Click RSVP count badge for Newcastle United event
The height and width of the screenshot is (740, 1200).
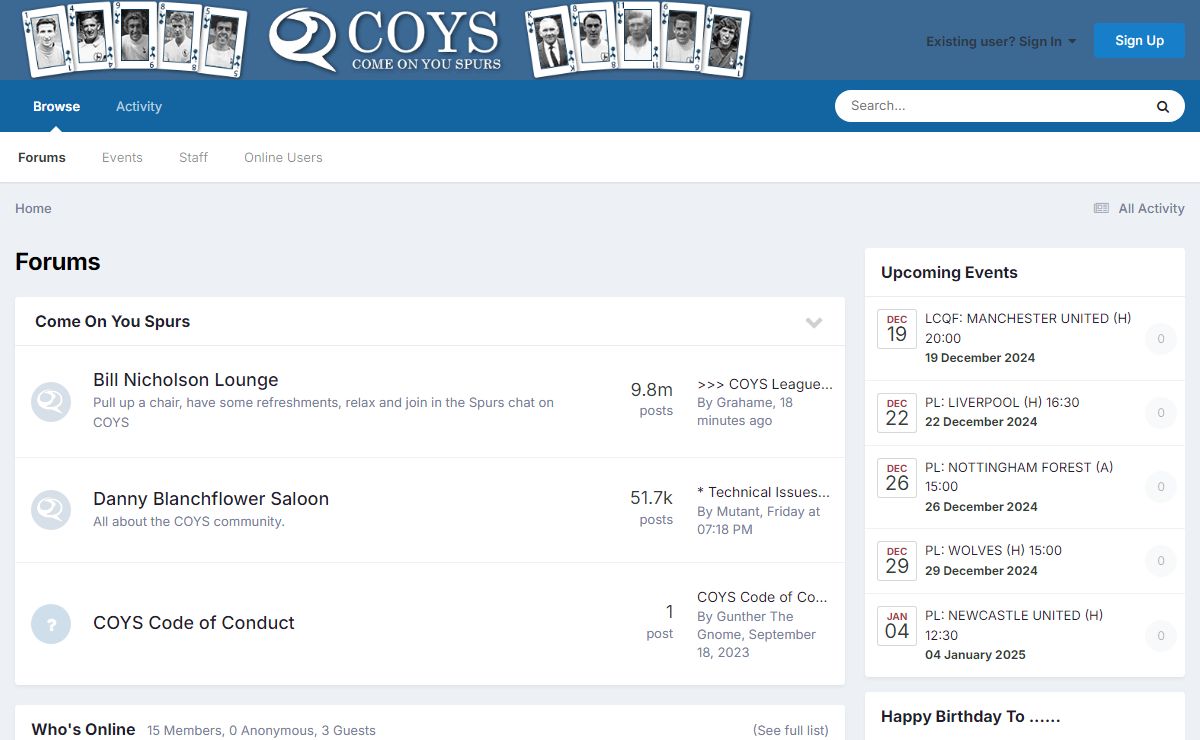(1161, 636)
